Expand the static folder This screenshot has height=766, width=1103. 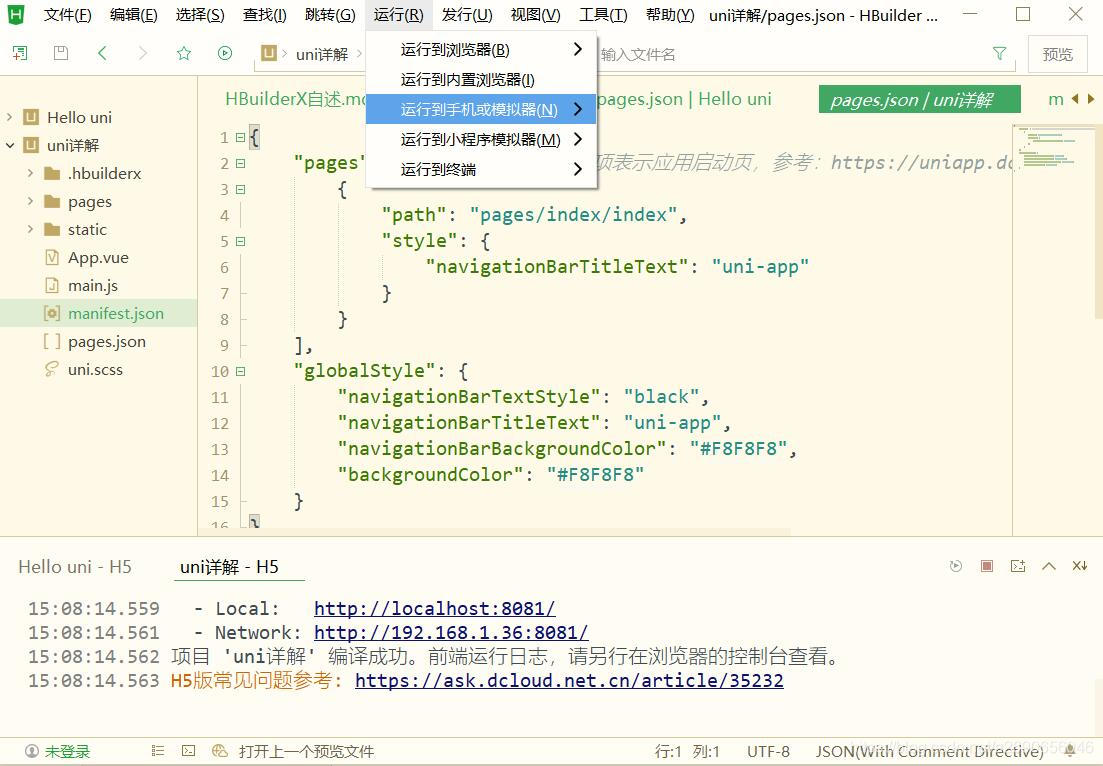pyautogui.click(x=30, y=229)
